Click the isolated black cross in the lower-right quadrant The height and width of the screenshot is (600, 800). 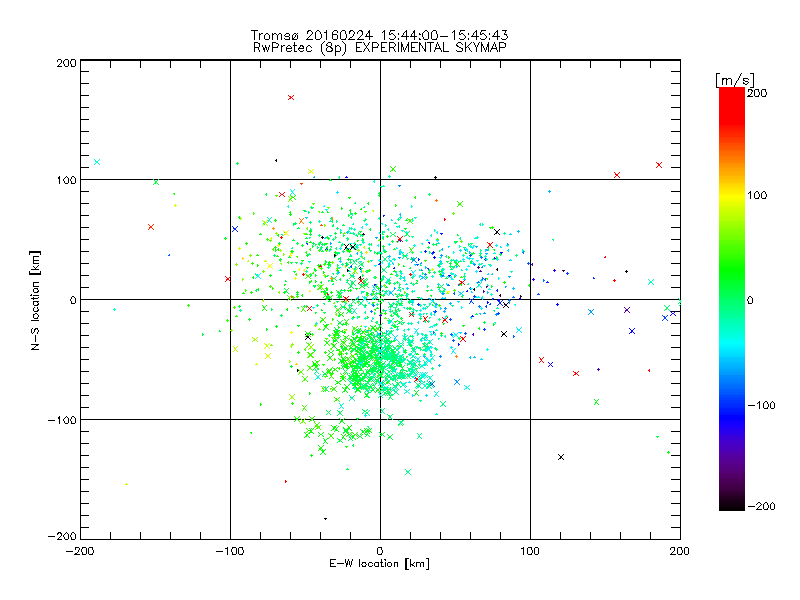561,457
